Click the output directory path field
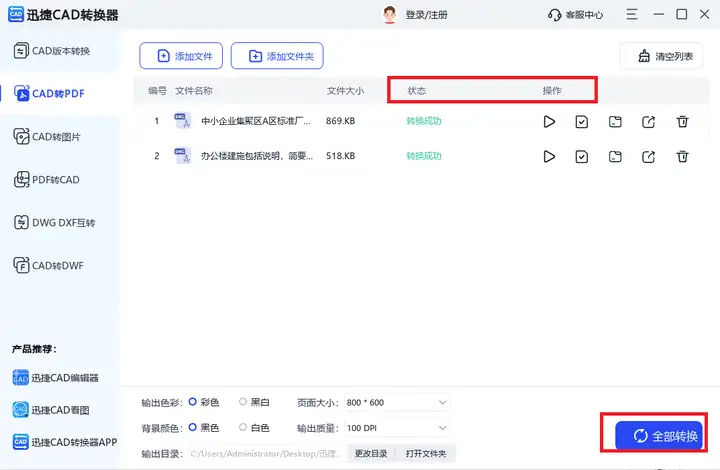This screenshot has width=720, height=470. (266, 453)
